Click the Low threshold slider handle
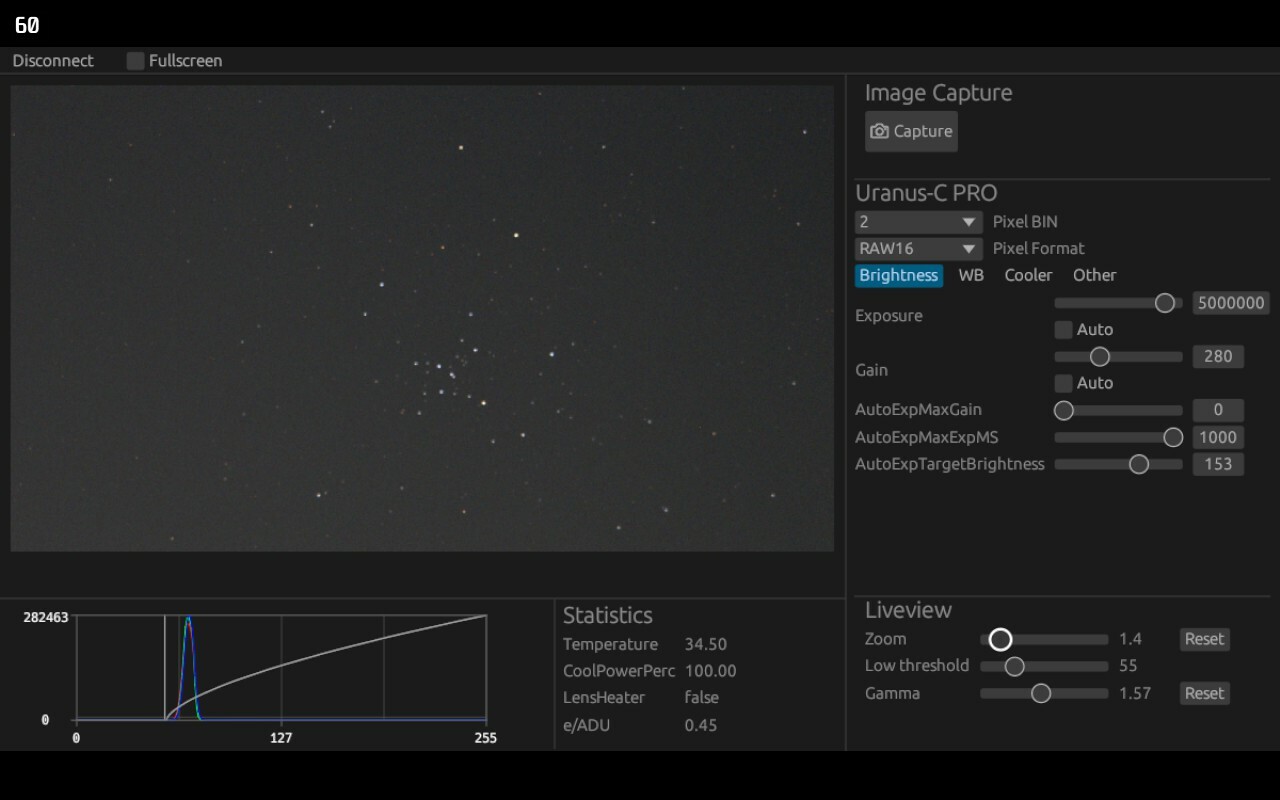Viewport: 1280px width, 800px height. tap(1016, 665)
